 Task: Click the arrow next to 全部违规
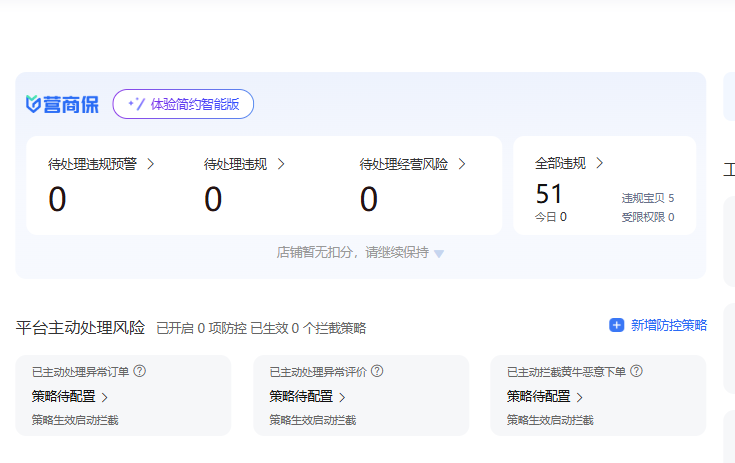[x=599, y=163]
